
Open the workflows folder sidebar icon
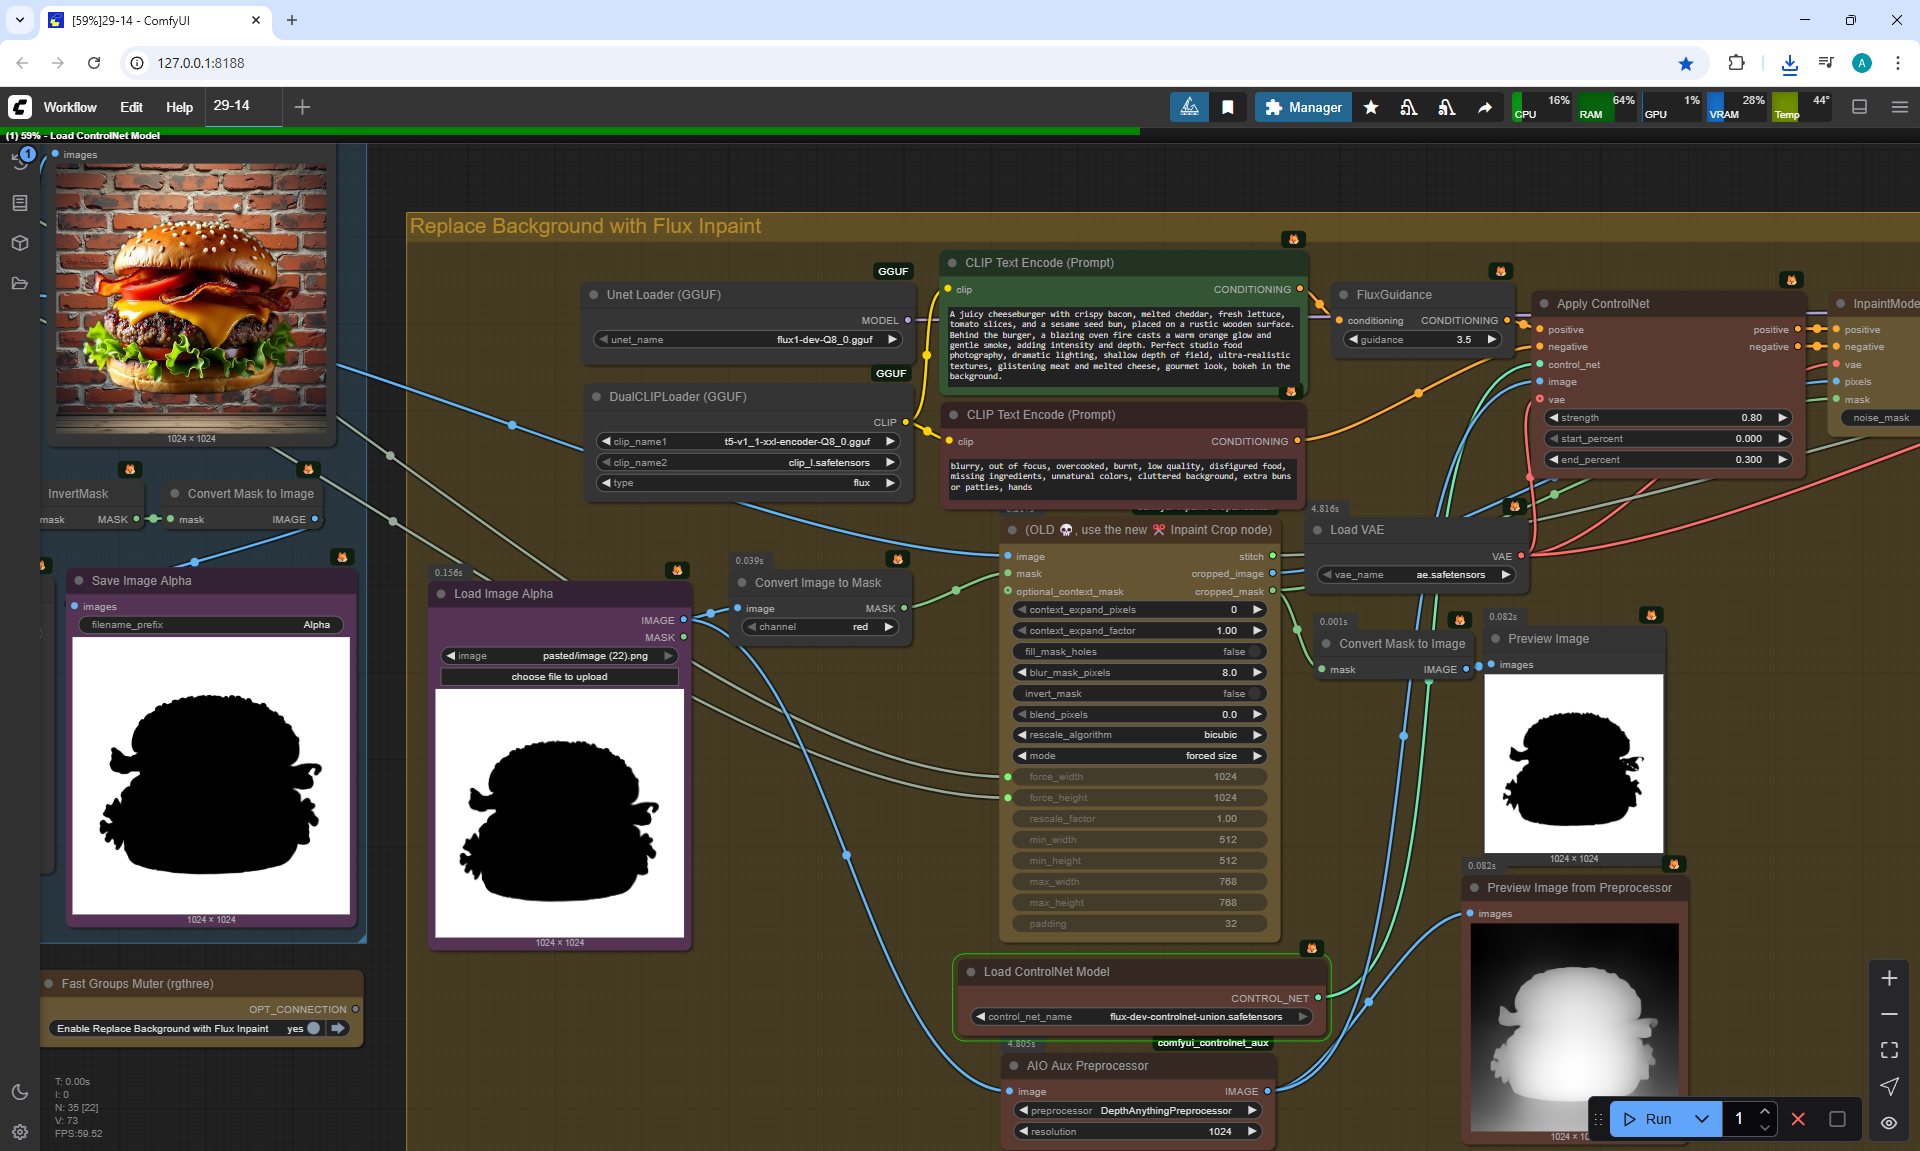[19, 283]
